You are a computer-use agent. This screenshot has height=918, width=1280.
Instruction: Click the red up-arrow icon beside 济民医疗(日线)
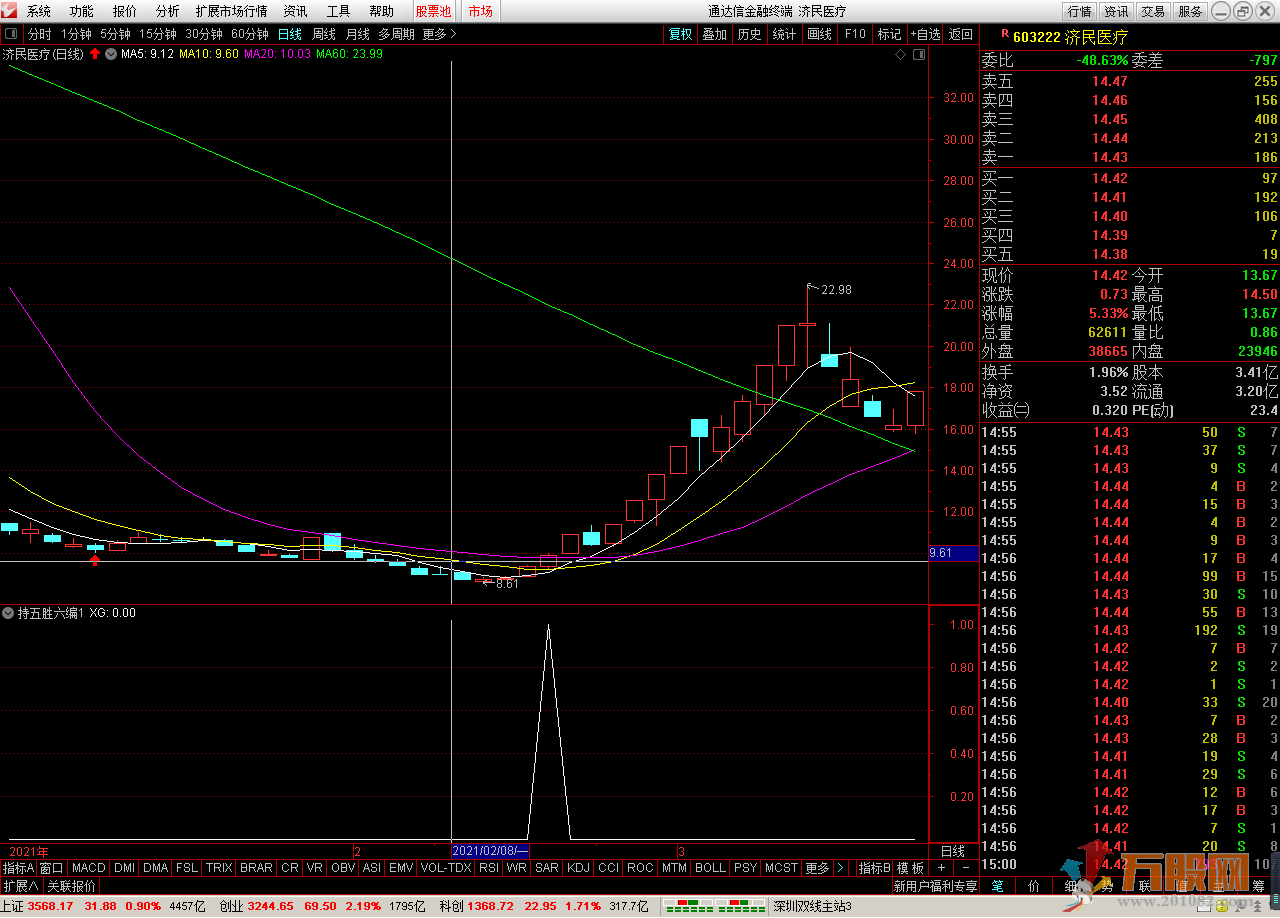(x=95, y=54)
